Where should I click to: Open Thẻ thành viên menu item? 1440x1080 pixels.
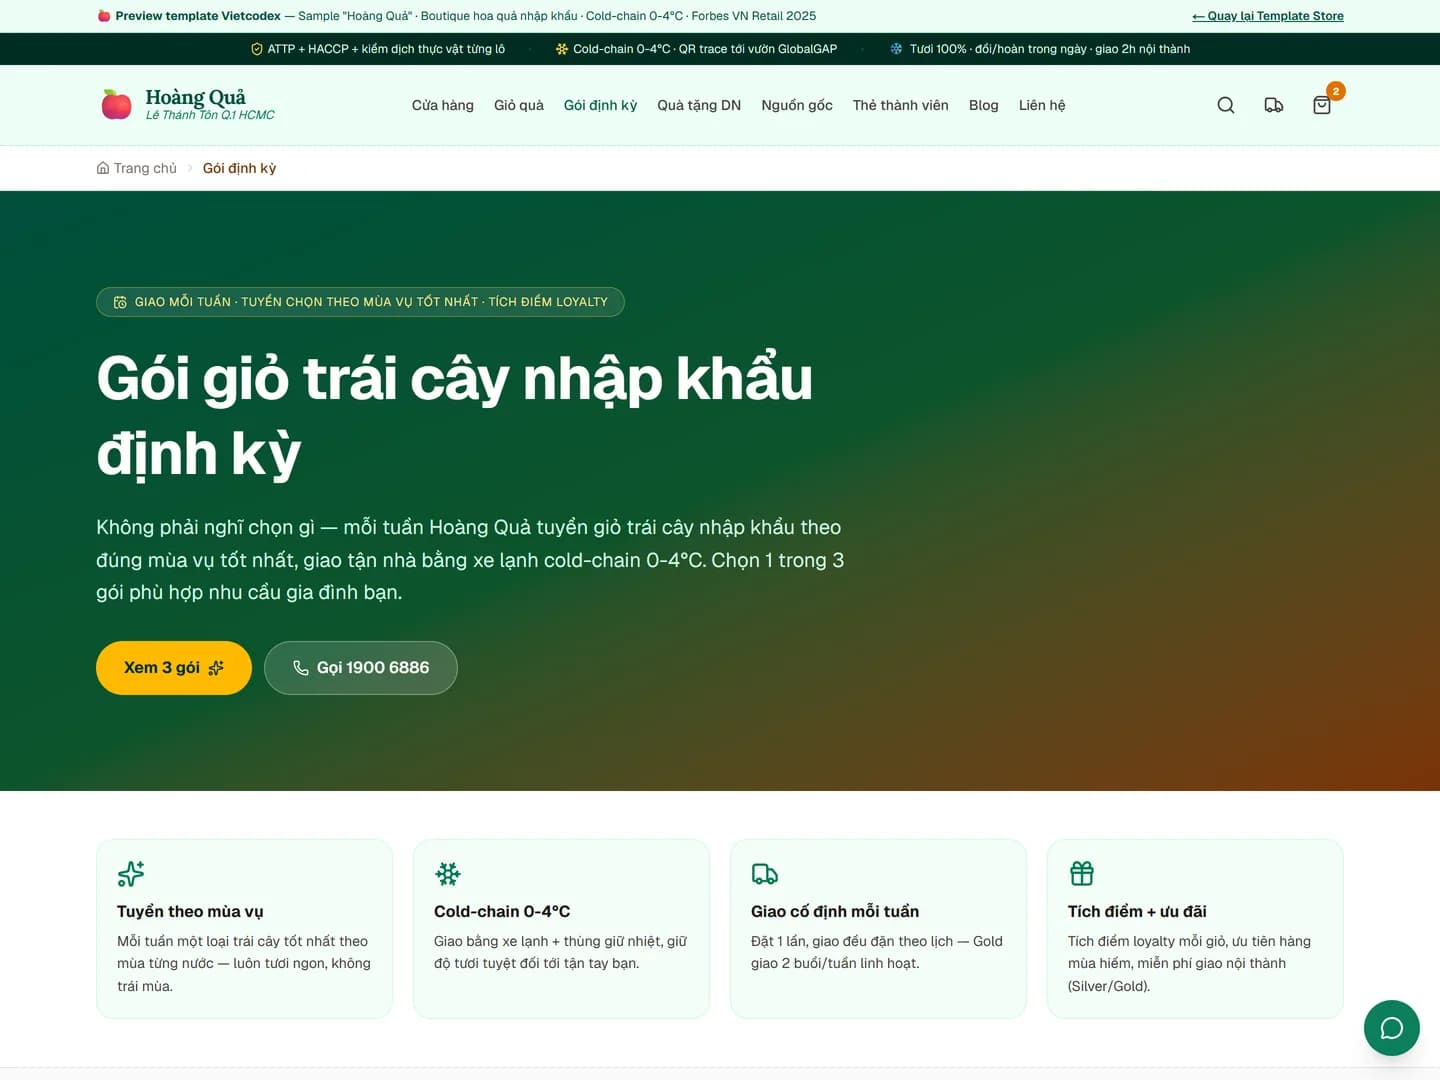point(901,105)
